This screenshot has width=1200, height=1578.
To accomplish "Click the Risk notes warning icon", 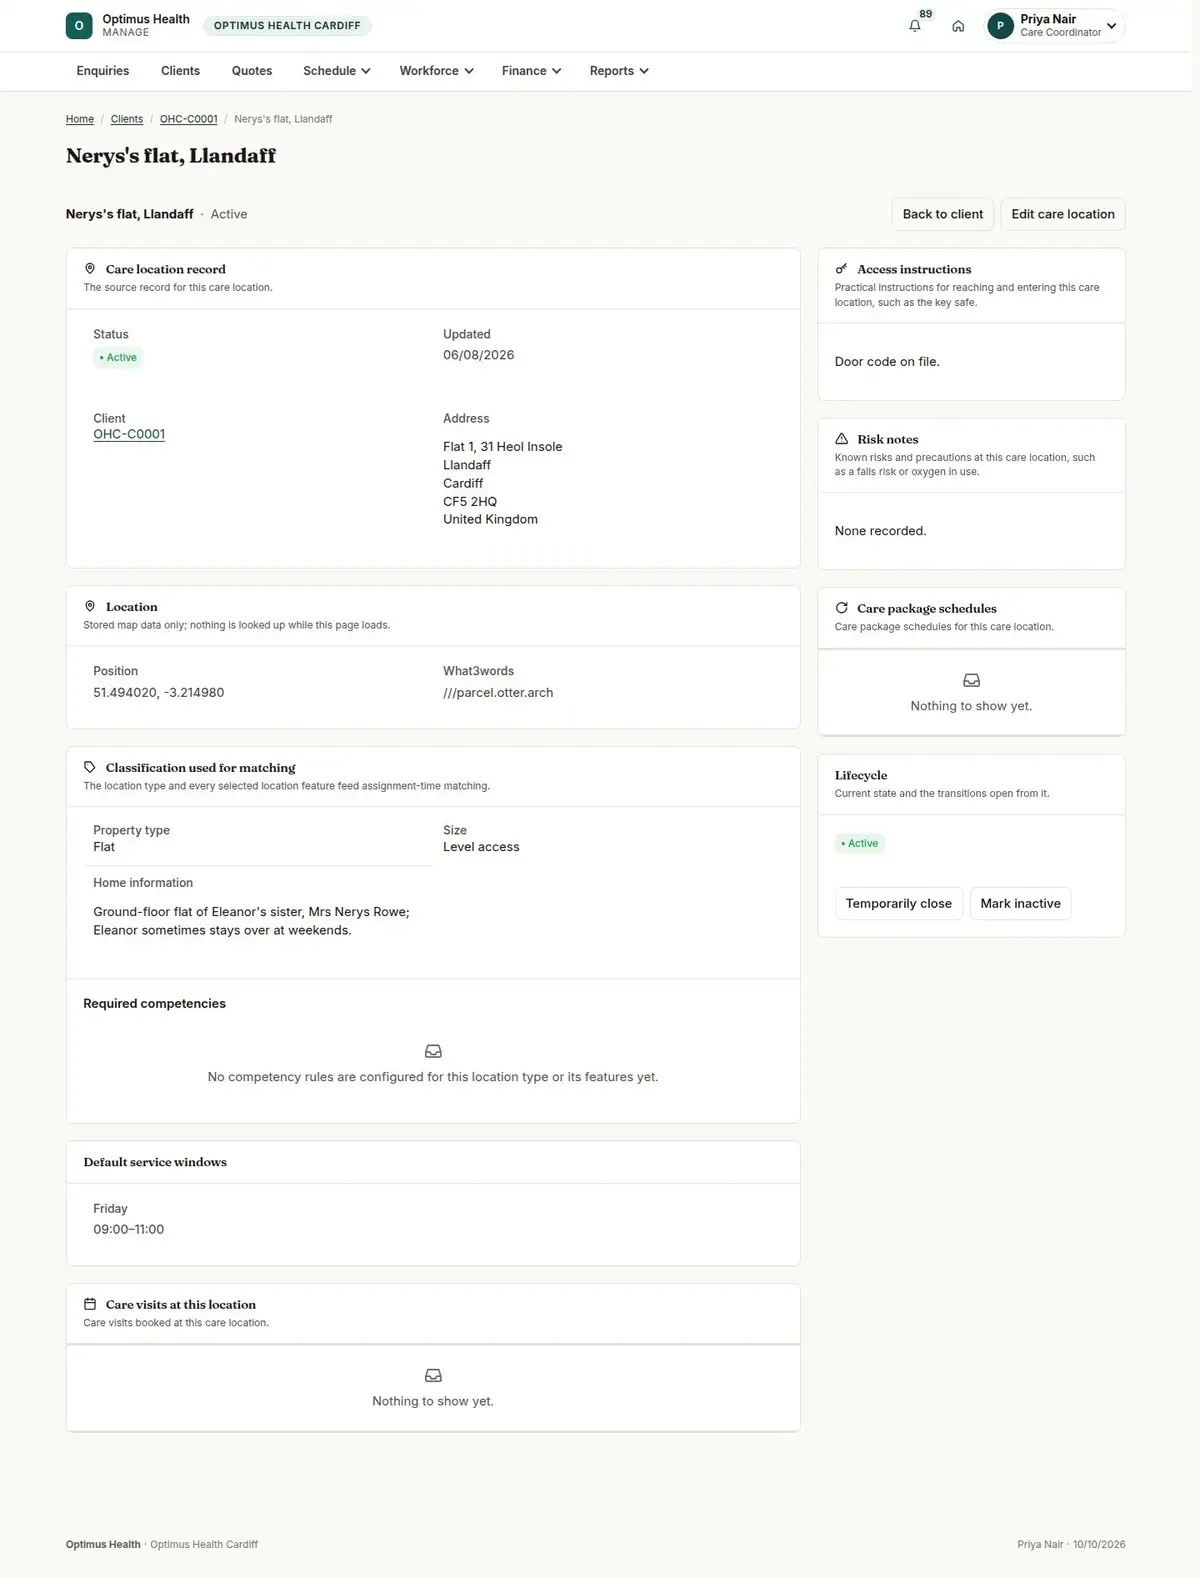I will 842,439.
